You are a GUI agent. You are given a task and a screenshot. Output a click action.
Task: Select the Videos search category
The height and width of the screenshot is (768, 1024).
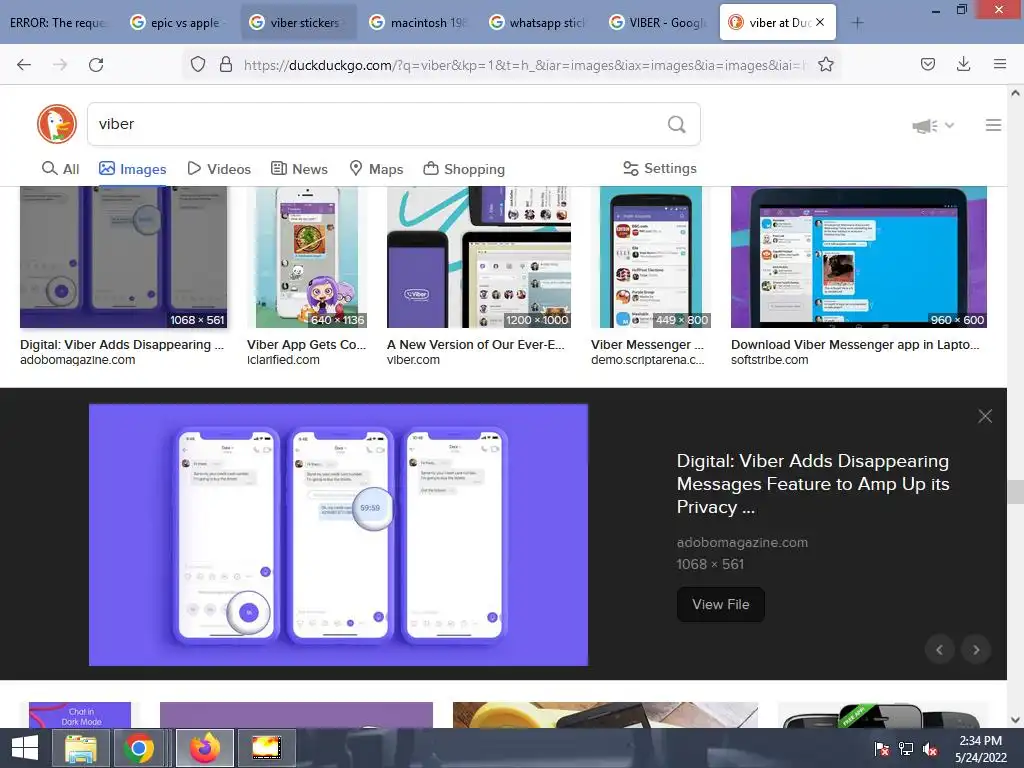point(219,168)
